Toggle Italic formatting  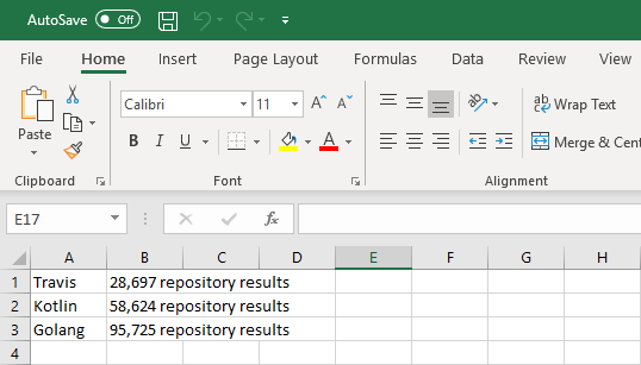159,141
